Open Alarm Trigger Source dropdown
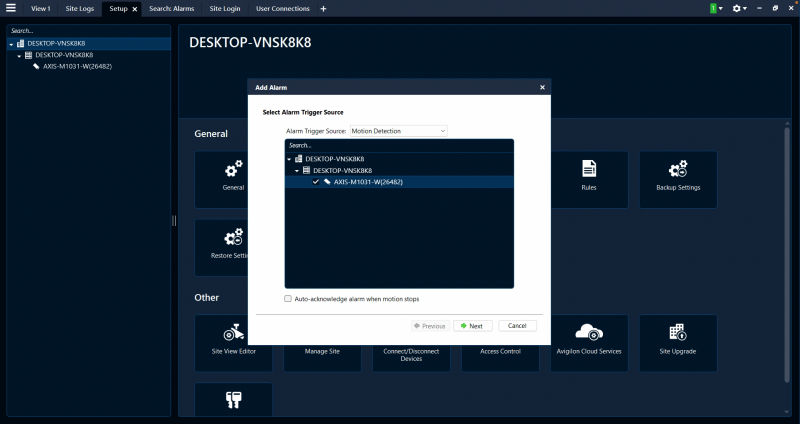 point(398,131)
